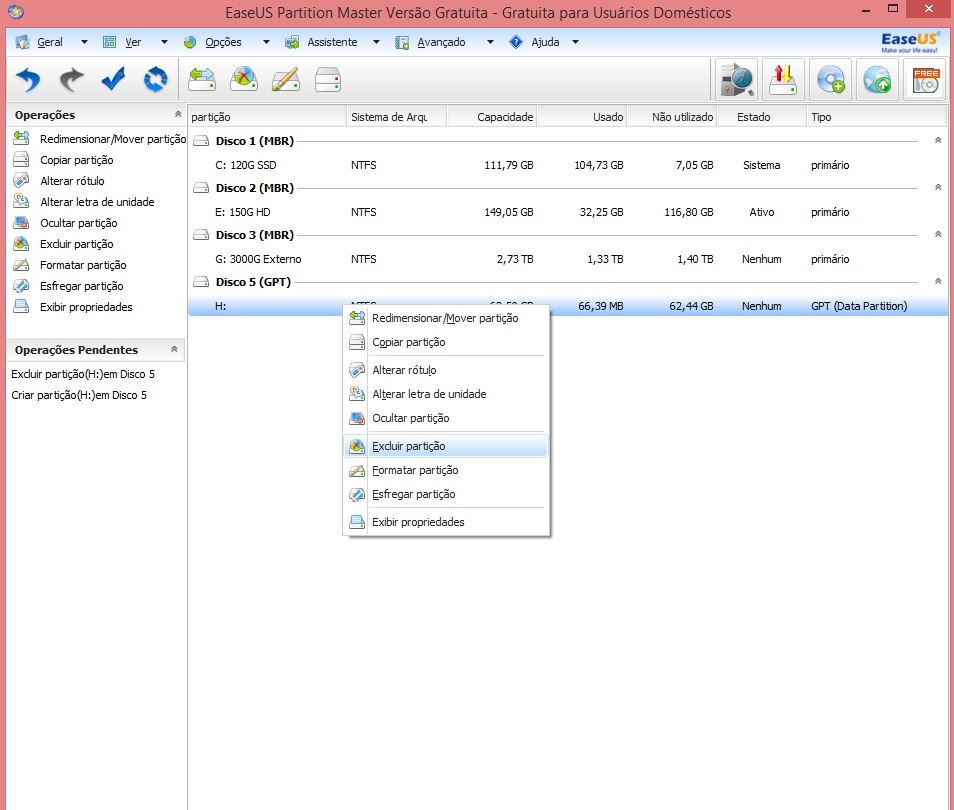Collapse the Operações panel
The height and width of the screenshot is (810, 954).
(178, 114)
